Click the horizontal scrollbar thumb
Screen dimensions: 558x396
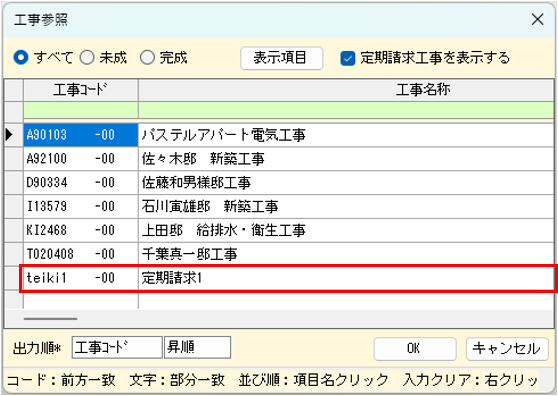[x=51, y=319]
